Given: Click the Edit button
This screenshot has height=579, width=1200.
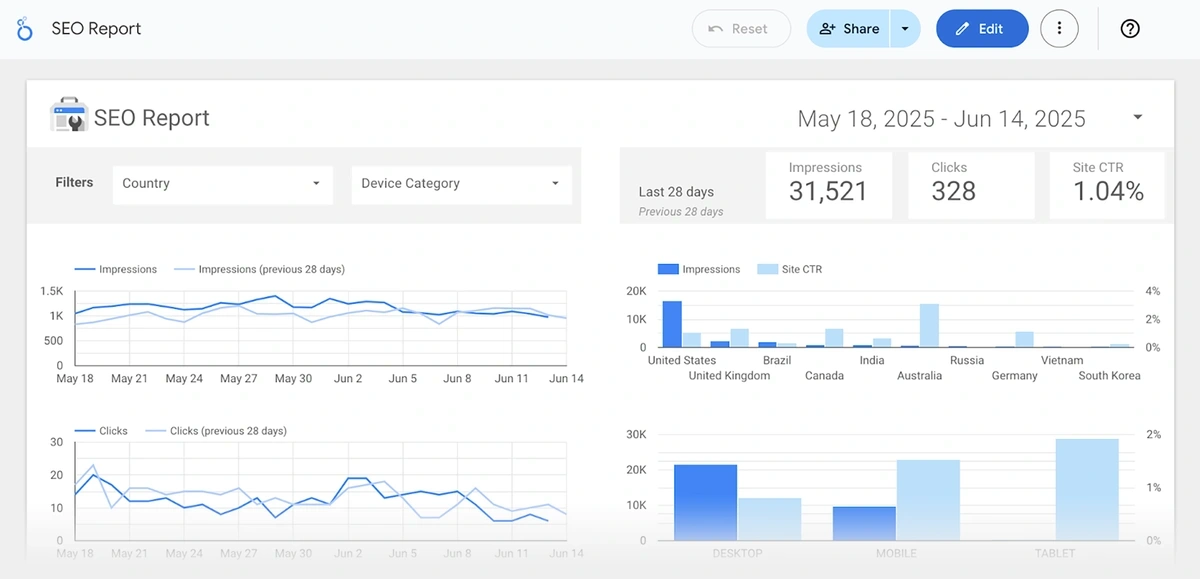Looking at the screenshot, I should click(982, 28).
